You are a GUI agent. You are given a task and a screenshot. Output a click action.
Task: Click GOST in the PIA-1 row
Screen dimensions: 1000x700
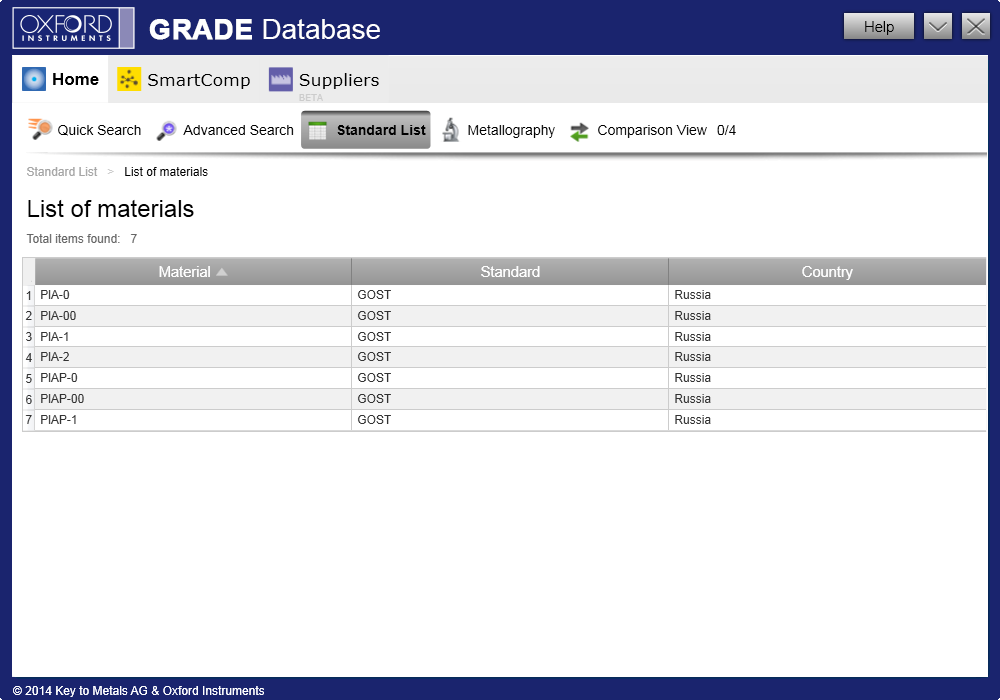coord(374,337)
